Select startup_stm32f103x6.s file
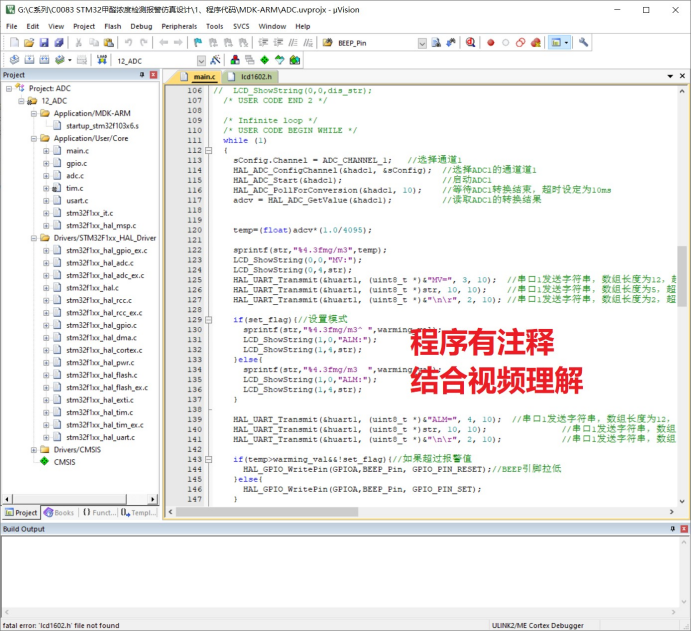The image size is (692, 631). (x=102, y=126)
